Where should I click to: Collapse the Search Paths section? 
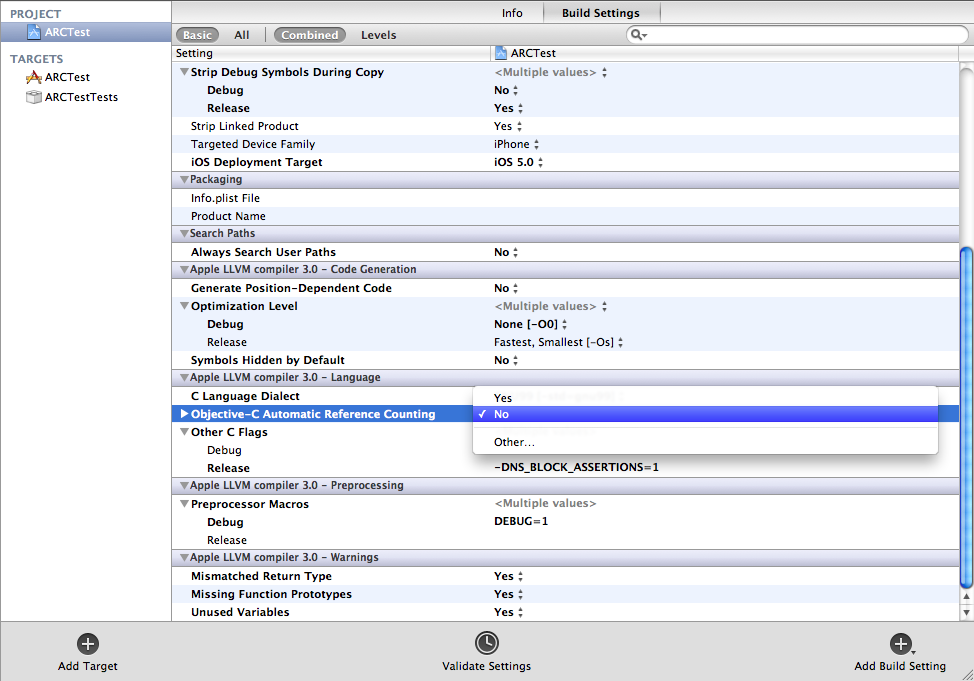pyautogui.click(x=184, y=234)
